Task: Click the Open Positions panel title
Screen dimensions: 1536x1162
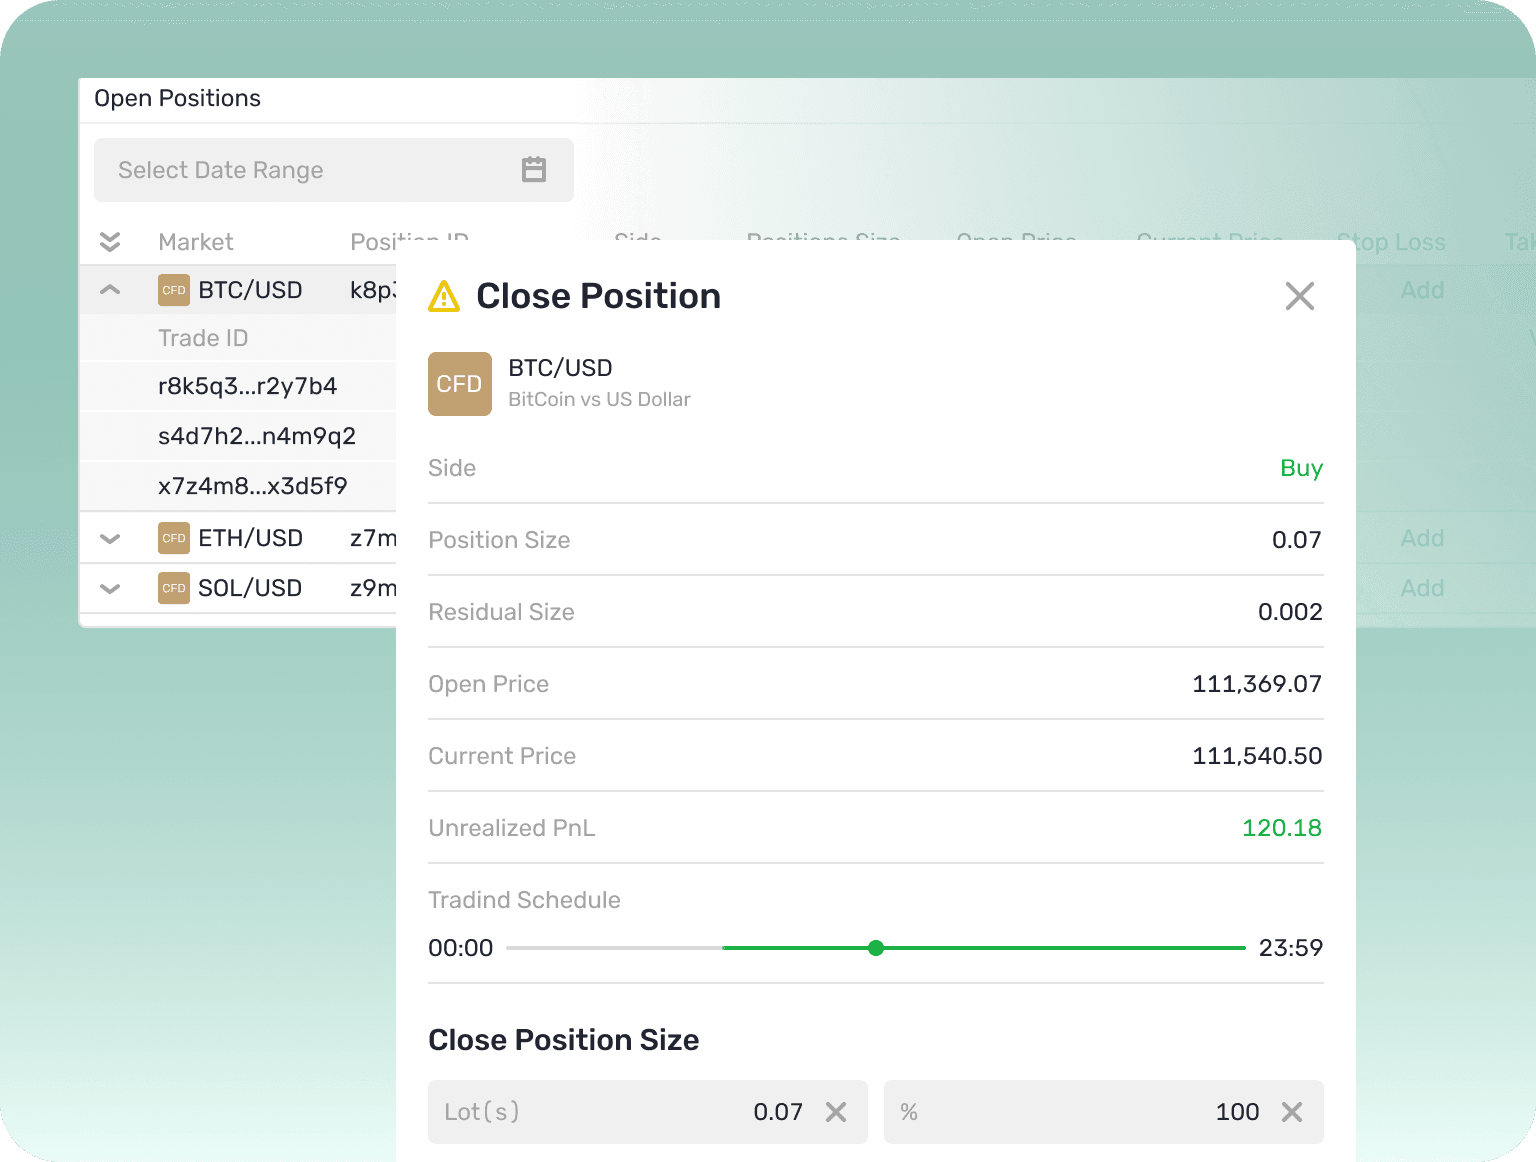Action: coord(177,98)
